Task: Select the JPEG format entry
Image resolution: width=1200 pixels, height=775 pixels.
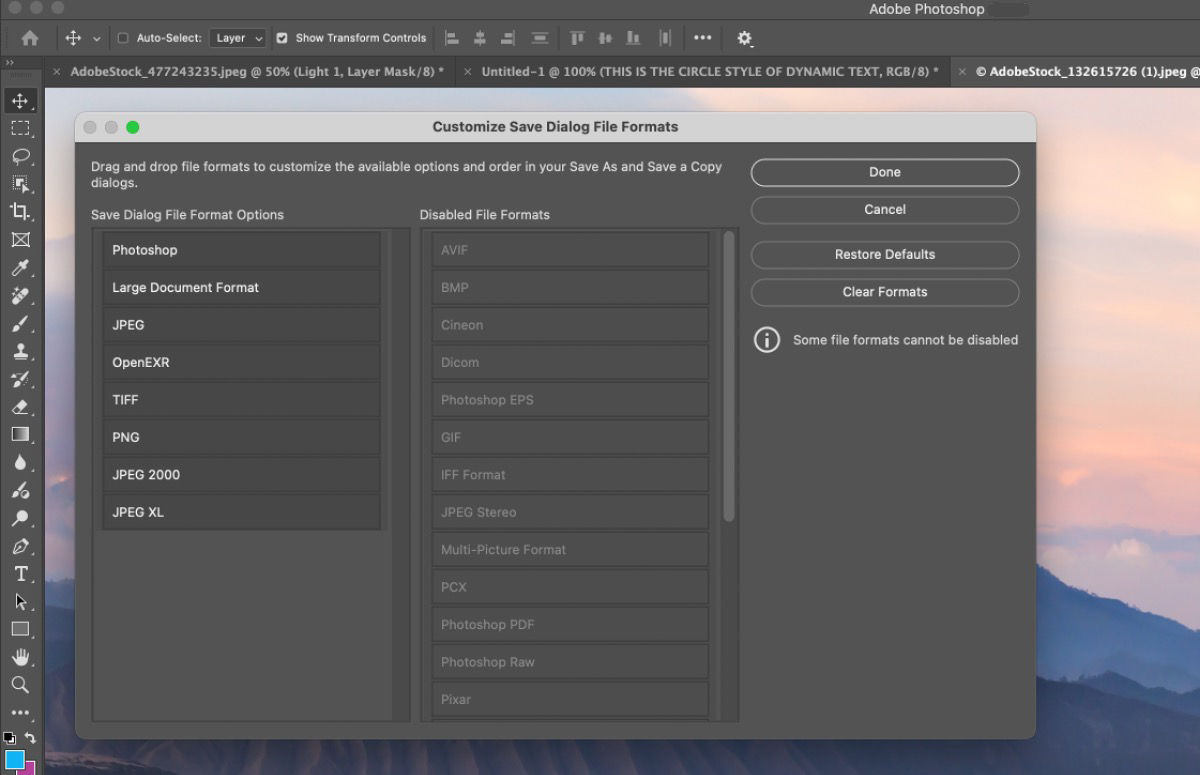Action: click(241, 325)
